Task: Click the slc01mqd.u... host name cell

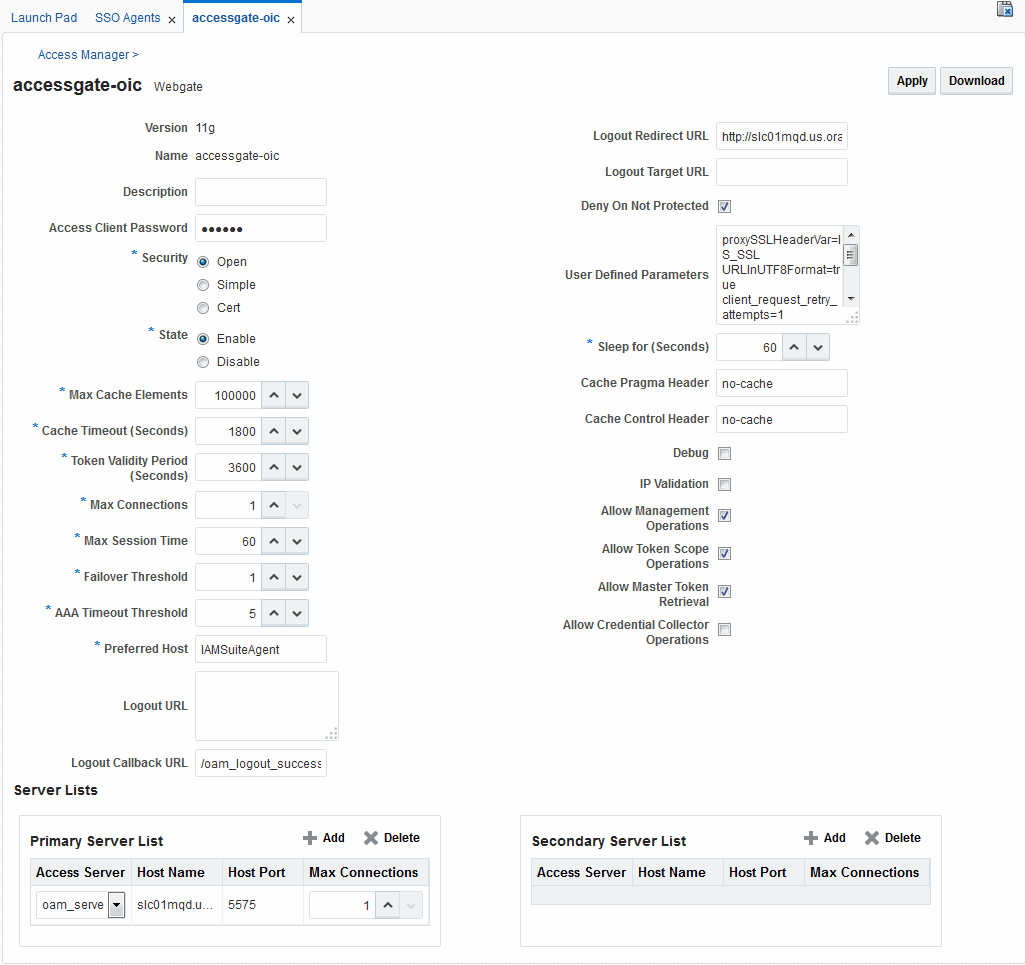Action: point(175,906)
